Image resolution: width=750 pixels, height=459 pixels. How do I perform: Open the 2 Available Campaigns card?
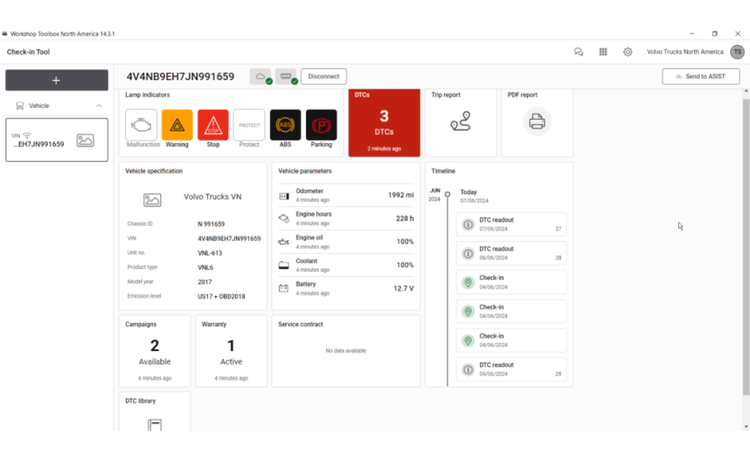click(154, 351)
